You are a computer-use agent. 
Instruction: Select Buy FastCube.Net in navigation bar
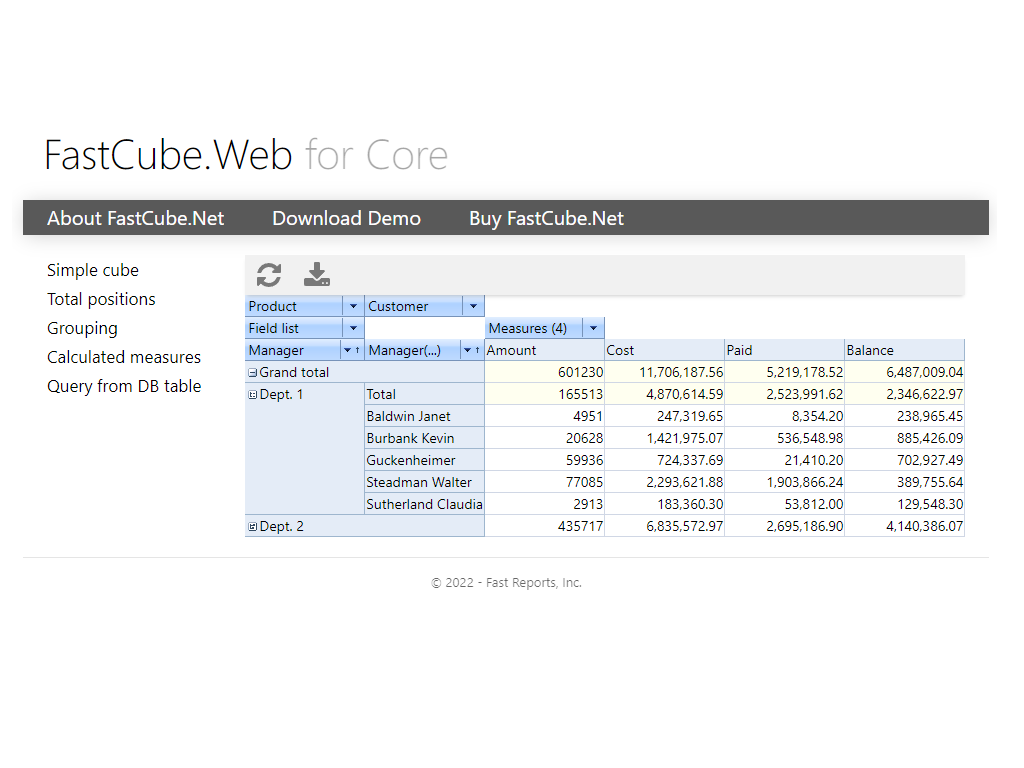tap(546, 218)
